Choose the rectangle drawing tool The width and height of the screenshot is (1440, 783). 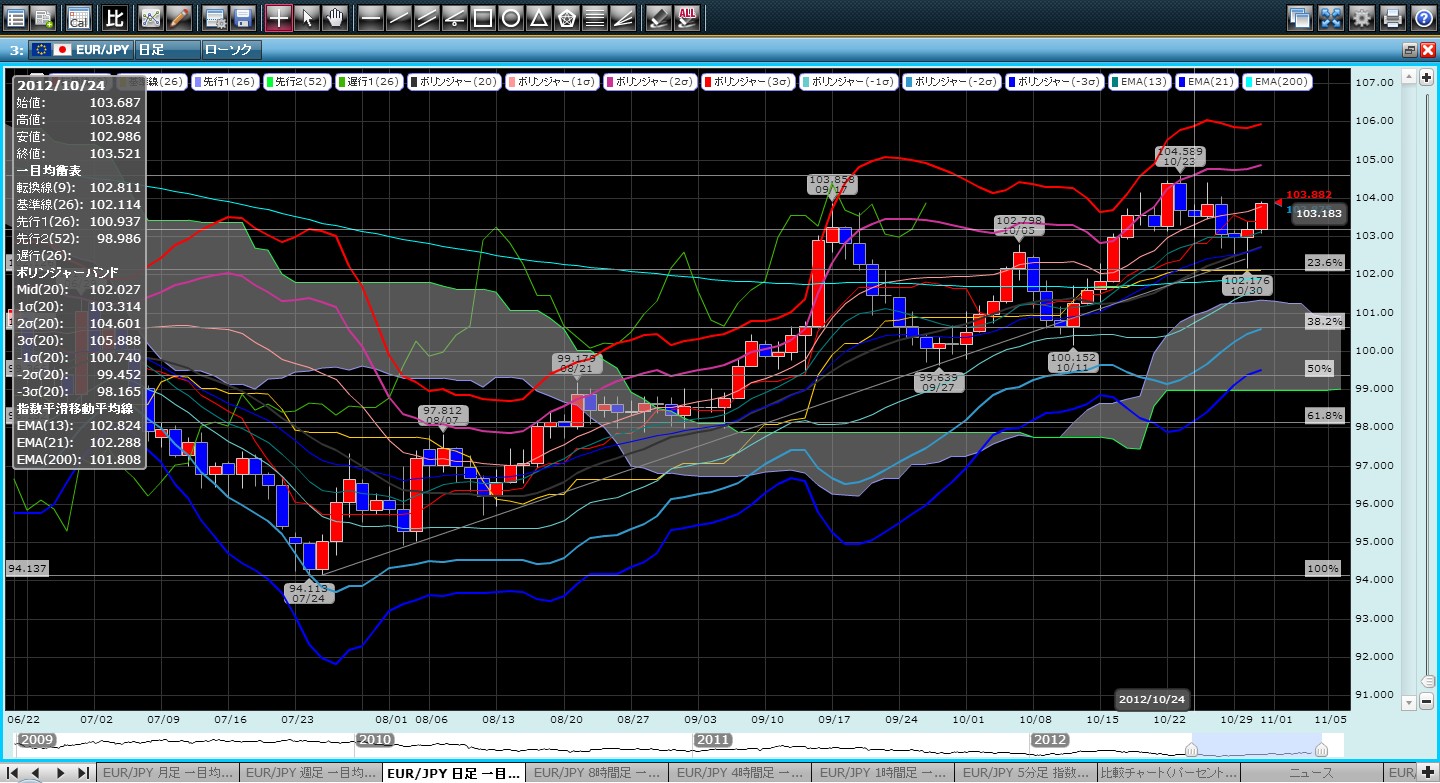coord(482,17)
